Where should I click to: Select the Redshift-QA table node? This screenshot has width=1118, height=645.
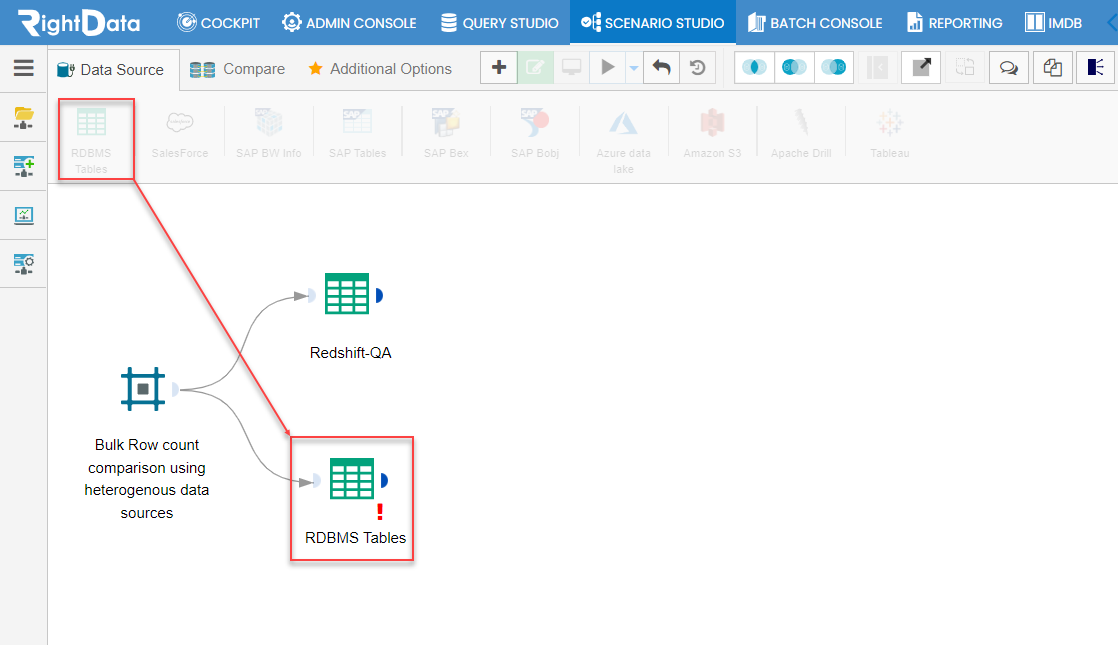tap(347, 294)
